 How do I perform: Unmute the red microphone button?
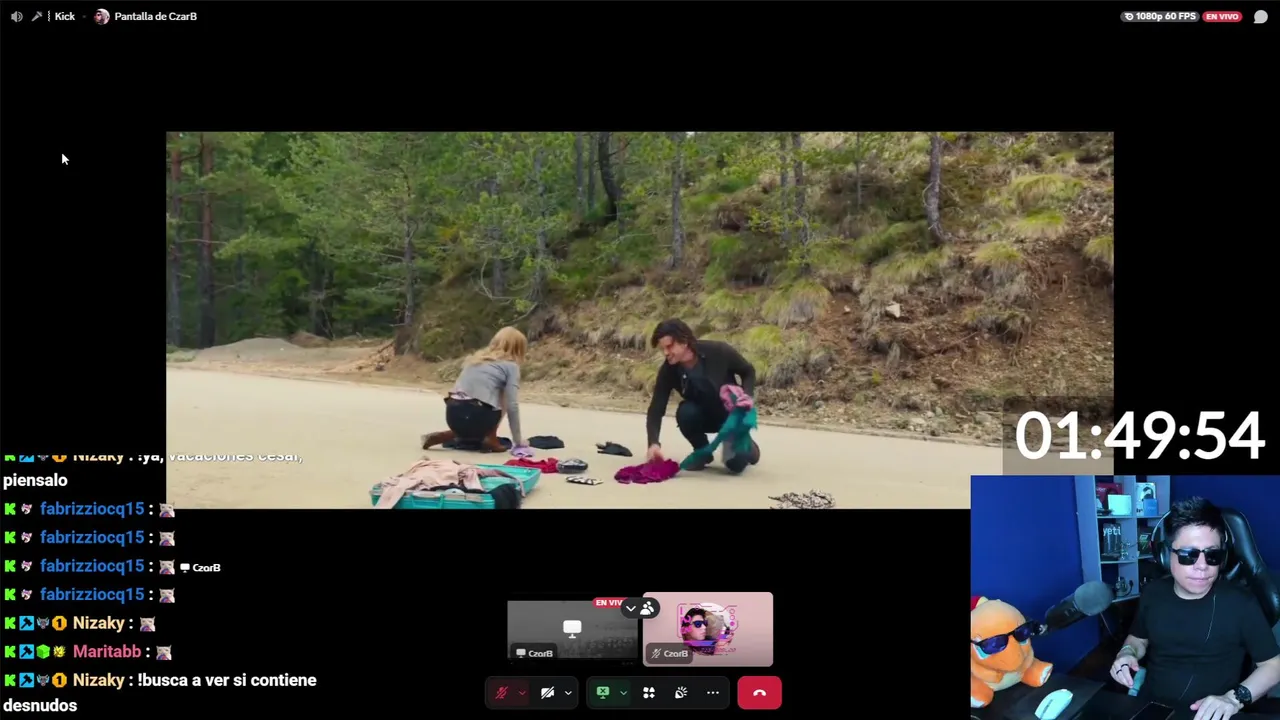[502, 693]
